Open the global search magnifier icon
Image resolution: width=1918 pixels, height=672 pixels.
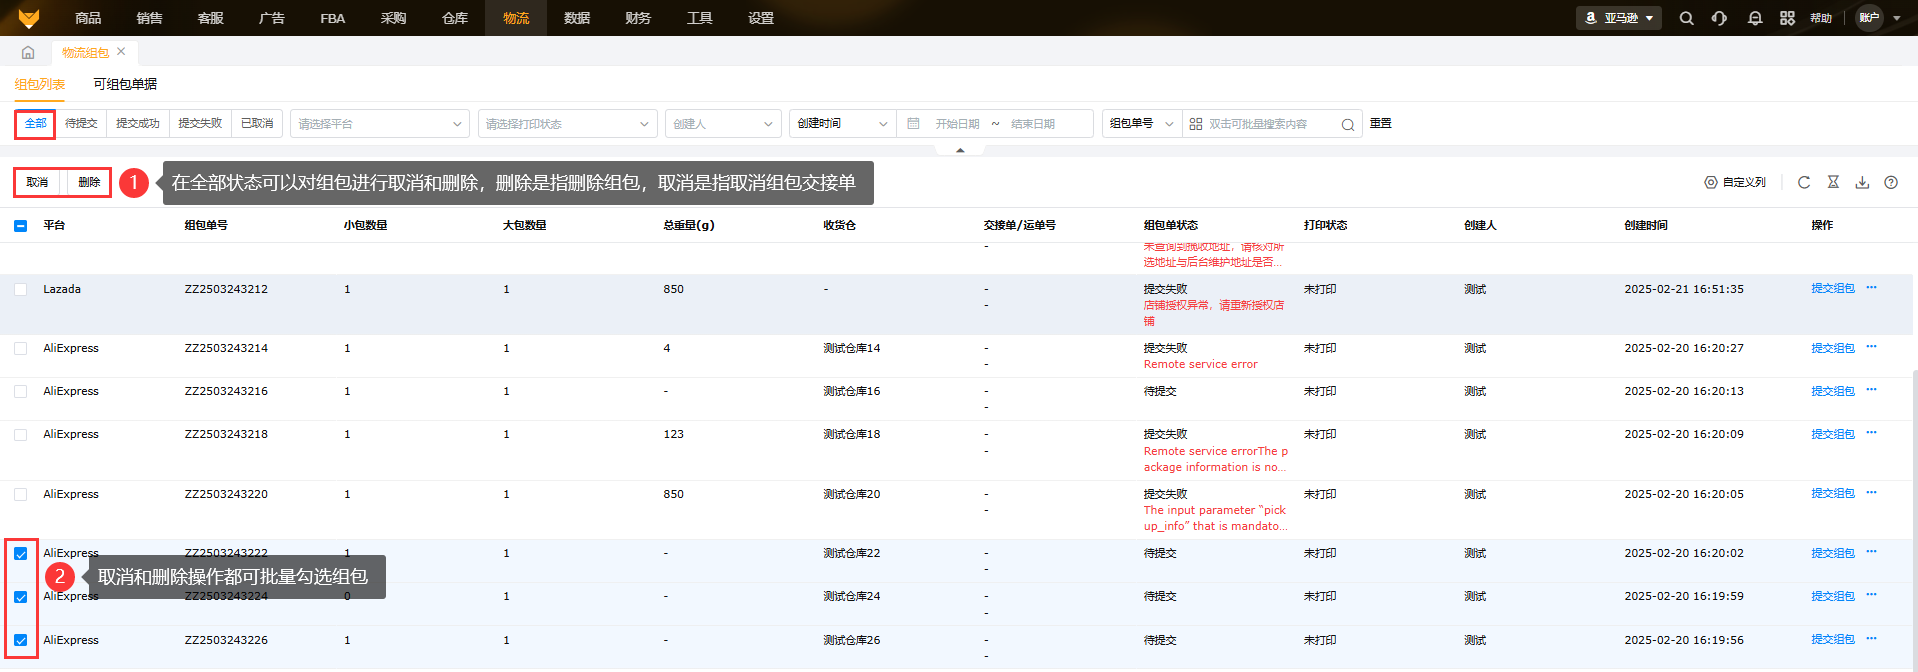click(1686, 18)
